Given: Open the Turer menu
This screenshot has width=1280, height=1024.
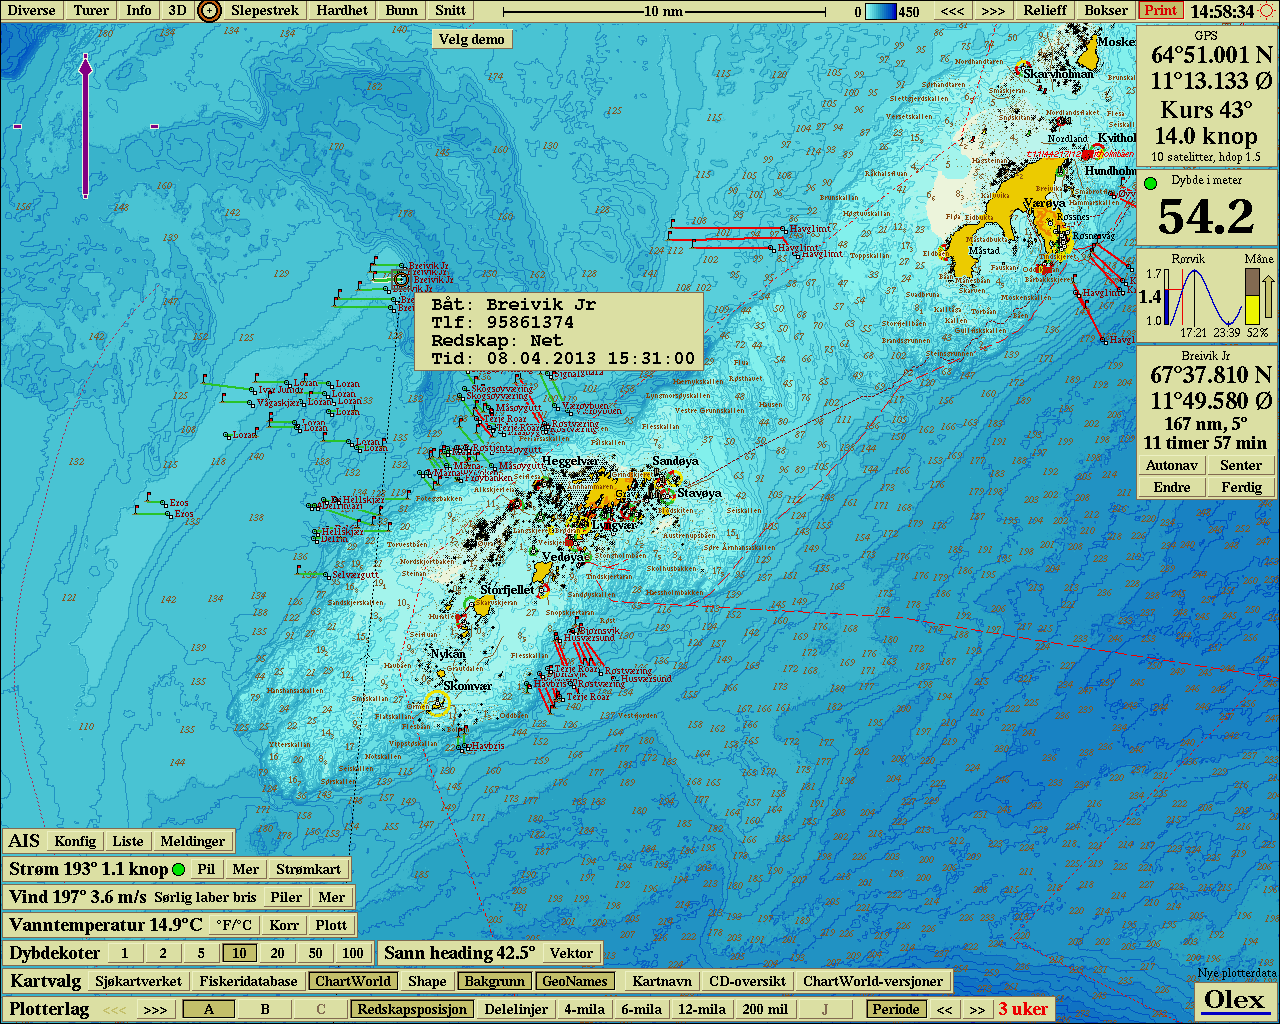Looking at the screenshot, I should [90, 11].
